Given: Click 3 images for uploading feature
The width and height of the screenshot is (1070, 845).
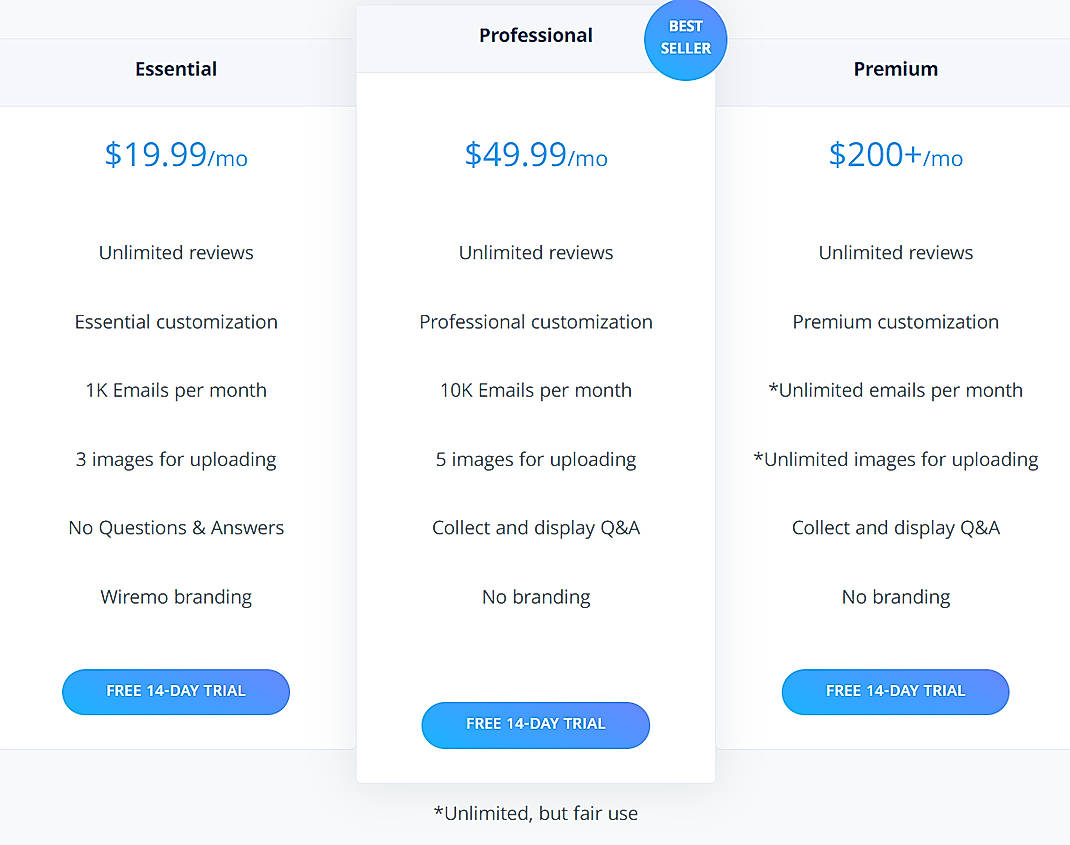Looking at the screenshot, I should click(x=176, y=459).
